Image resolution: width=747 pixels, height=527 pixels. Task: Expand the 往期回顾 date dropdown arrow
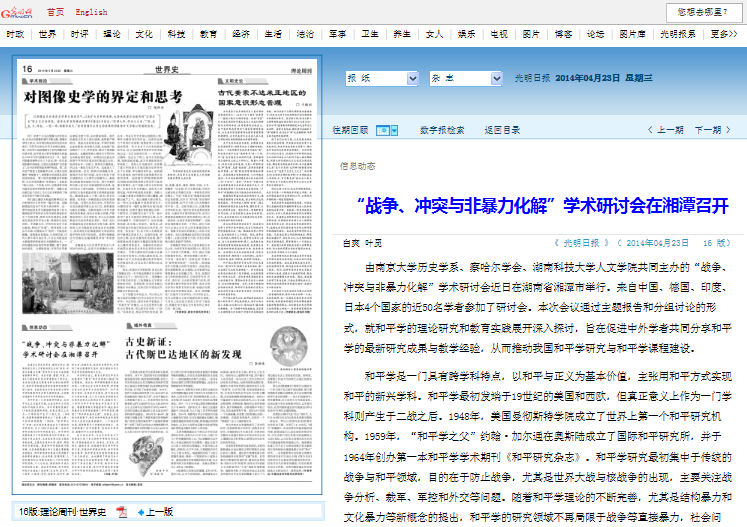[x=394, y=130]
